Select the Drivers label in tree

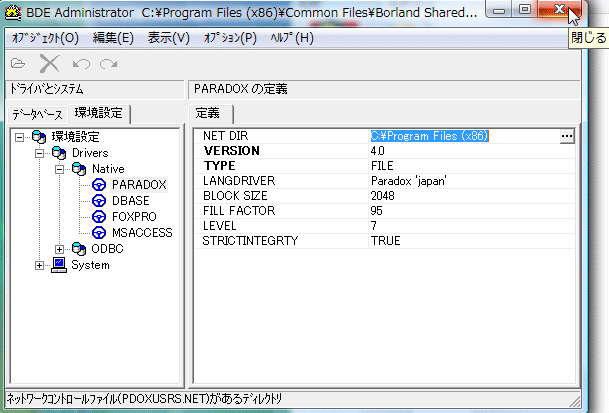(x=90, y=153)
